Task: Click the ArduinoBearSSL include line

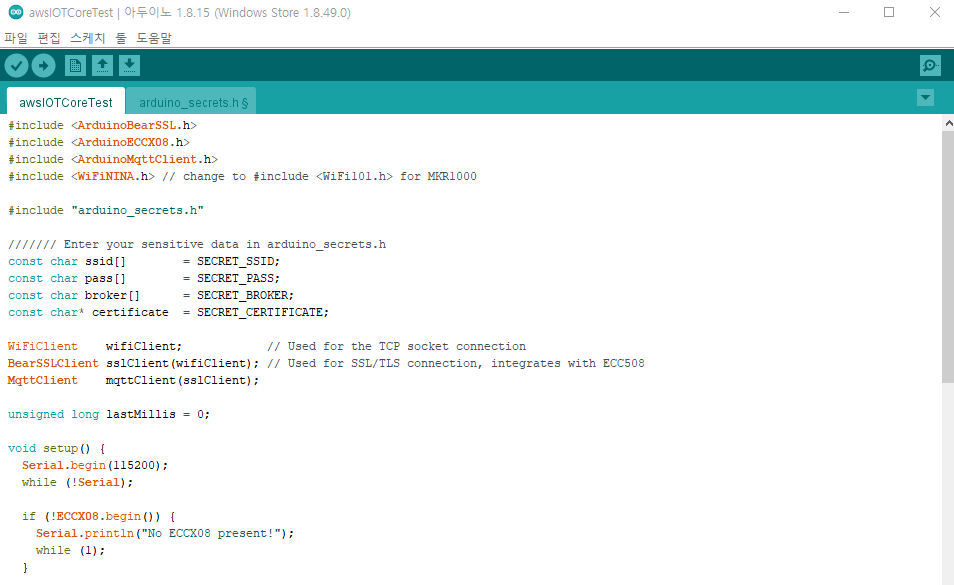Action: 102,125
